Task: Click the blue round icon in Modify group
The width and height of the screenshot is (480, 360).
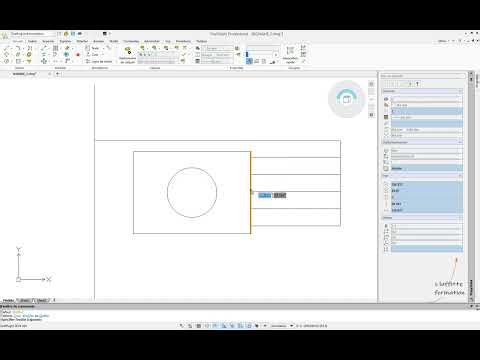Action: point(66,54)
